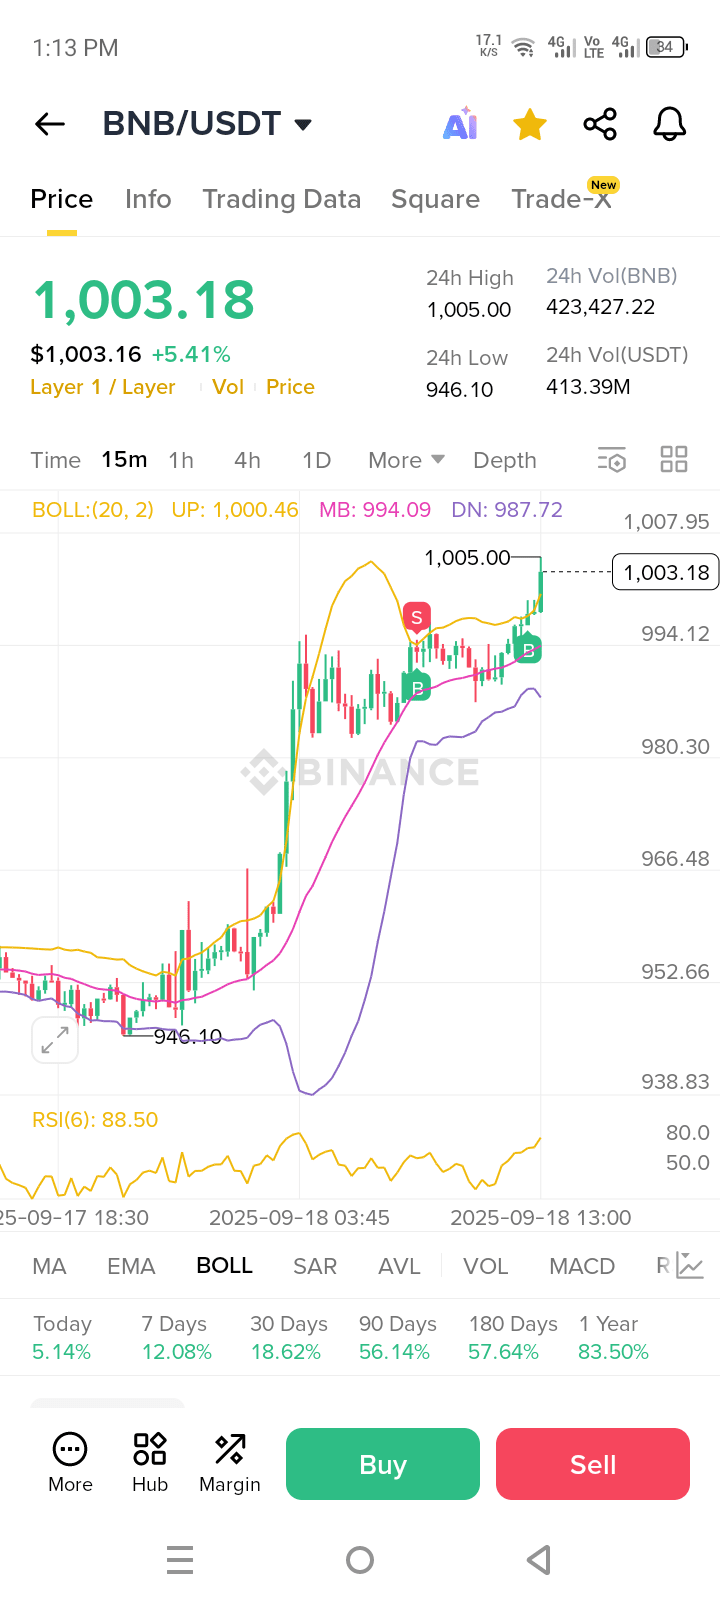
Task: Tap the lower green B buy marker
Action: [x=417, y=687]
